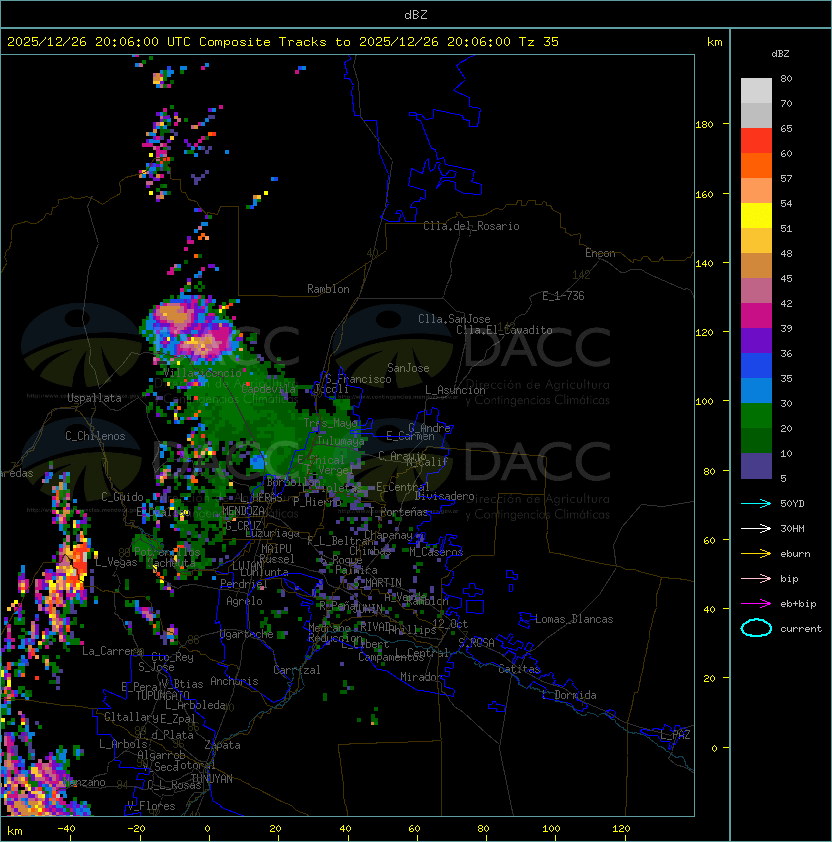This screenshot has height=842, width=832.
Task: Click the 'Agrelo' place label
Action: (244, 601)
